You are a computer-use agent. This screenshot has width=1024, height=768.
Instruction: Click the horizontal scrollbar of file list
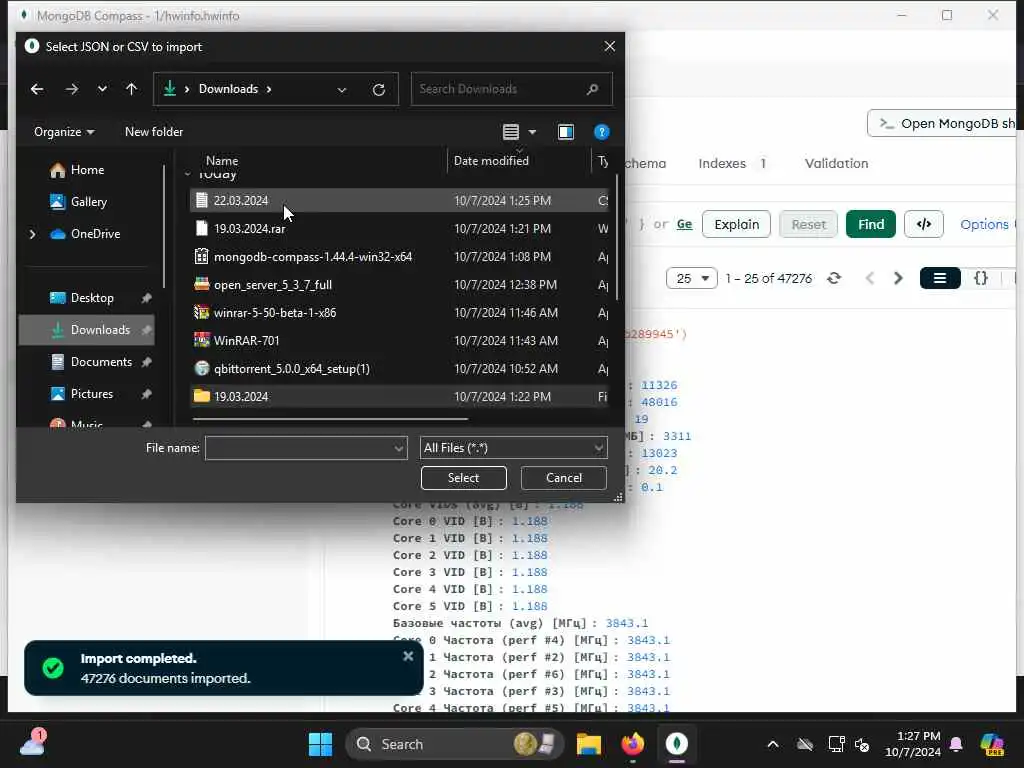(330, 419)
